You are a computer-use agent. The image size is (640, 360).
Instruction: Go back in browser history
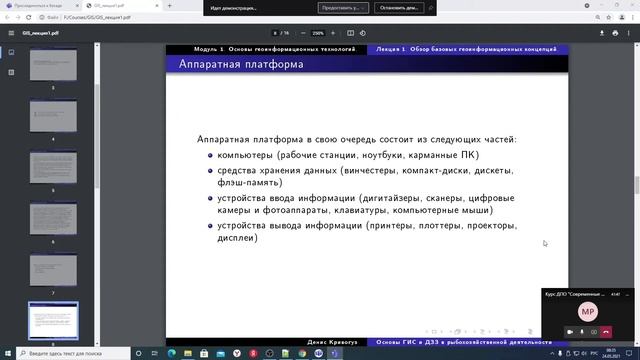point(7,18)
